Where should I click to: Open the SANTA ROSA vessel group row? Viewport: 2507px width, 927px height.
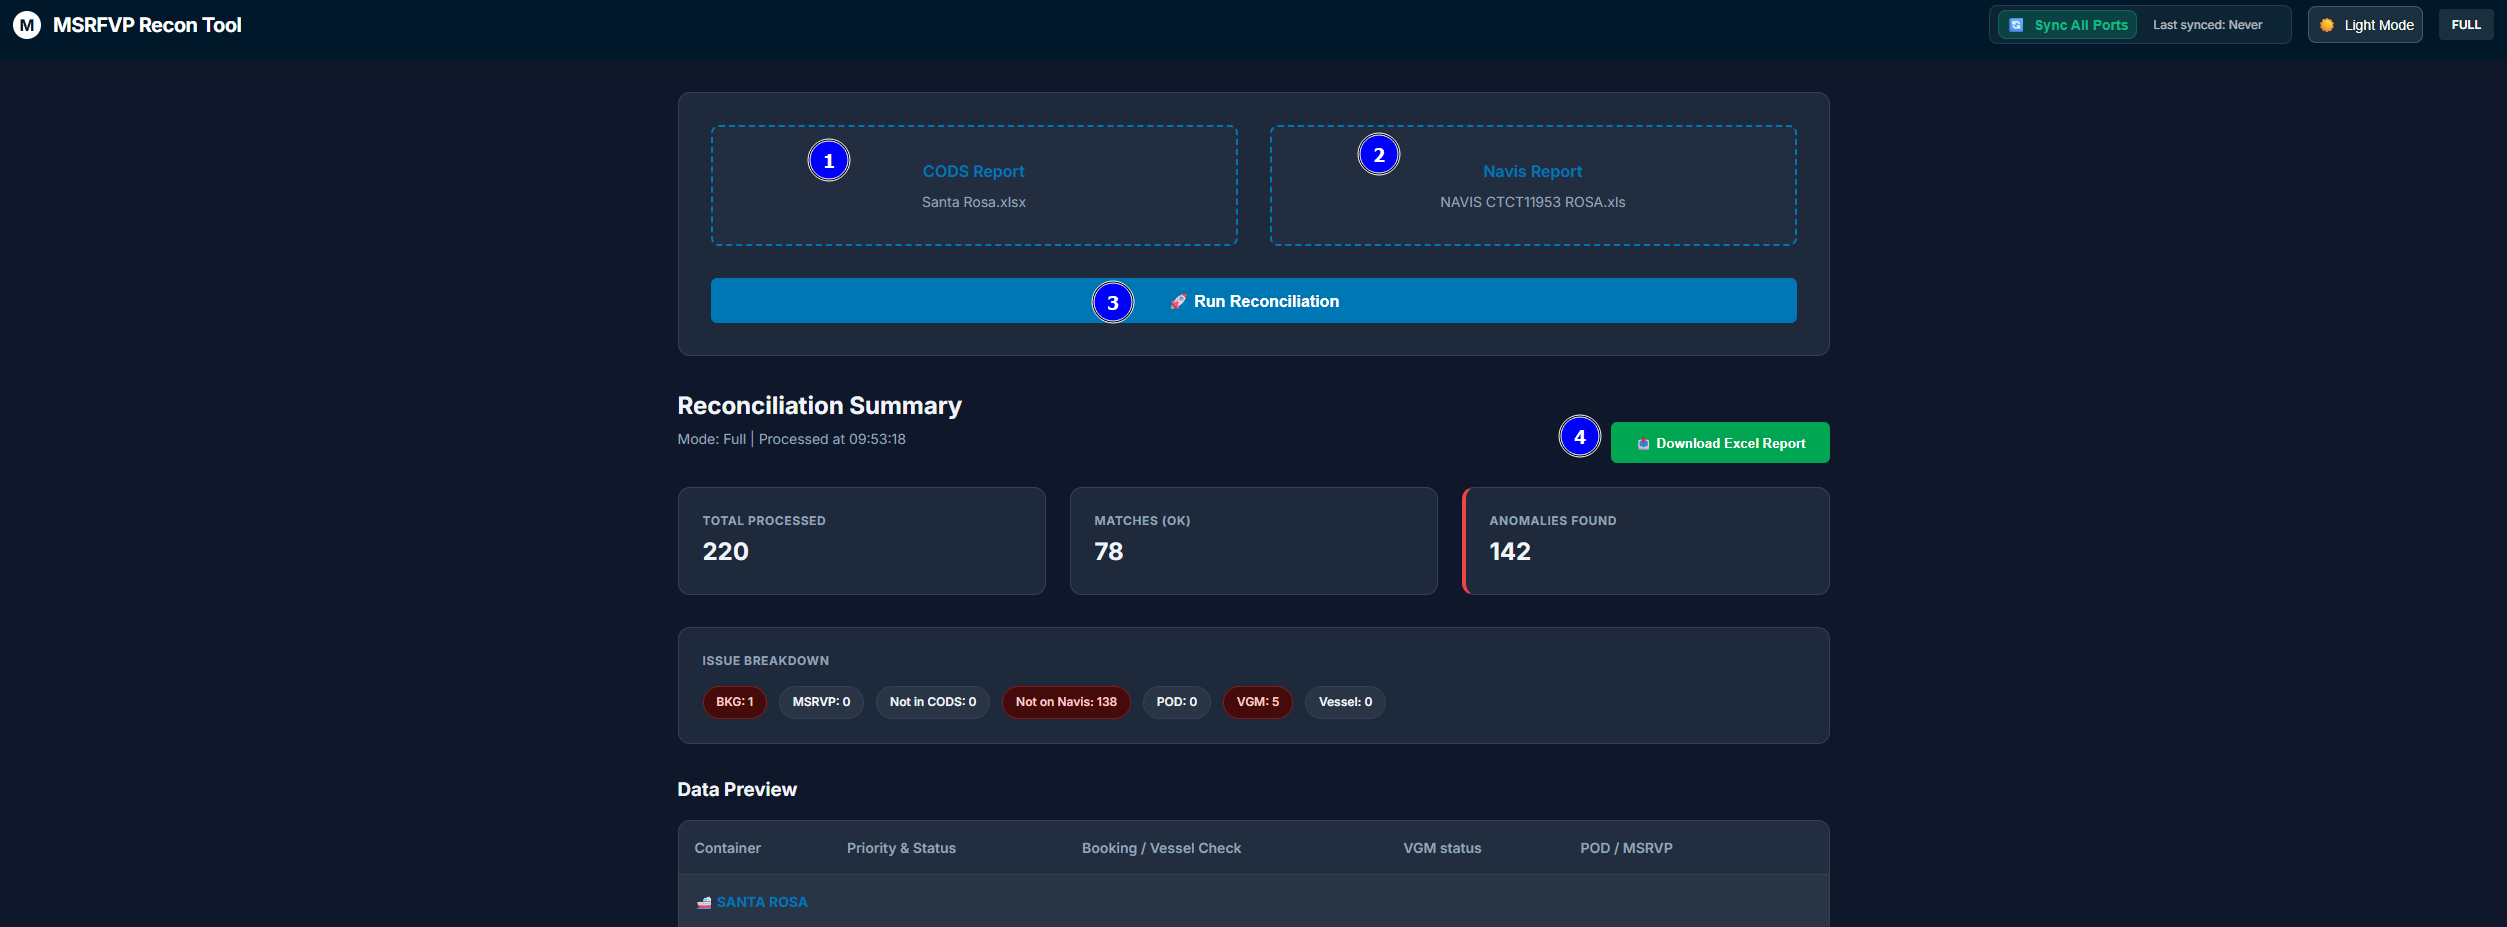coord(1253,902)
